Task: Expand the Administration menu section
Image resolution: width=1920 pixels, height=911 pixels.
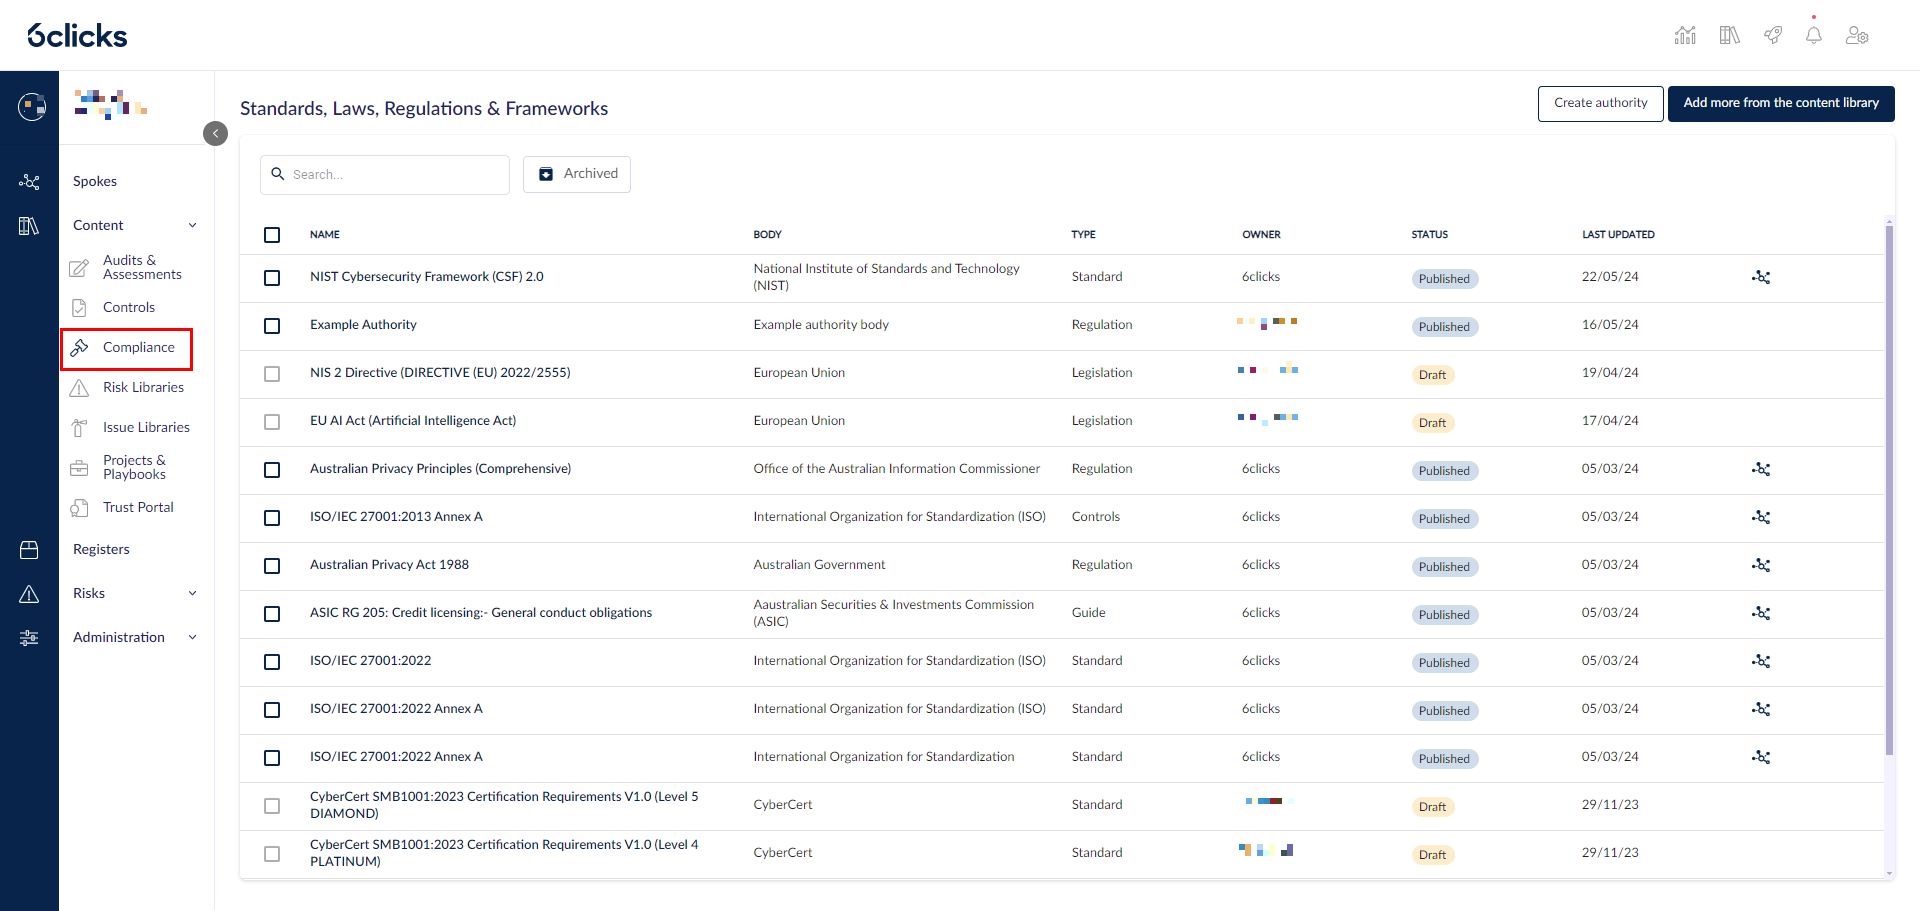Action: (192, 637)
